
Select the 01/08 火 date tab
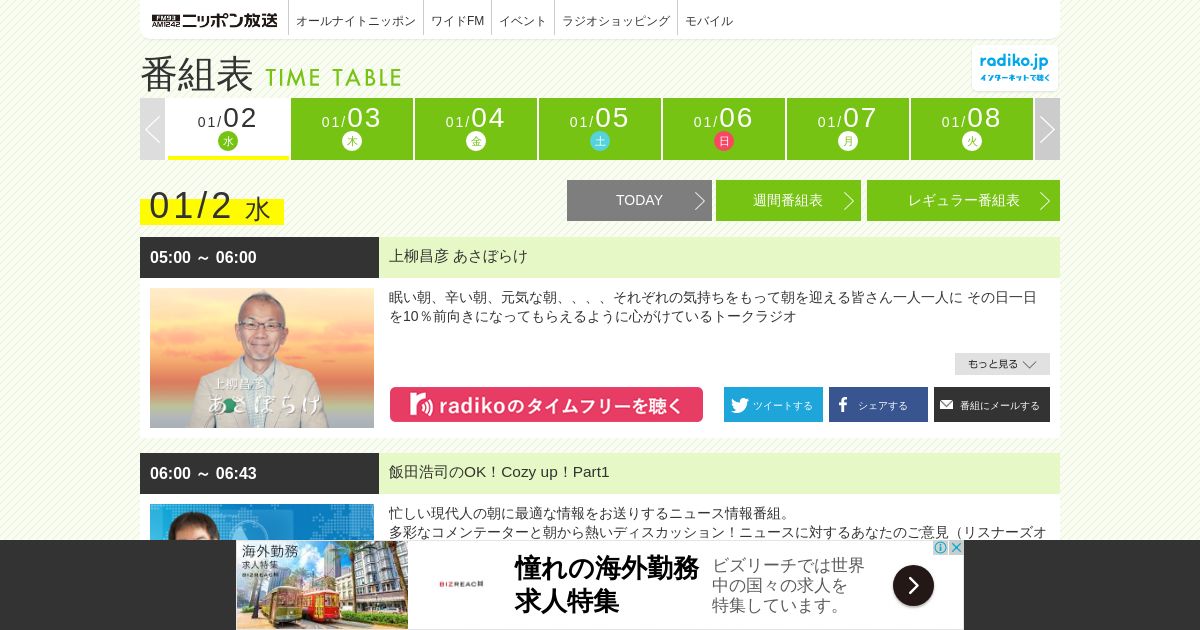coord(972,129)
